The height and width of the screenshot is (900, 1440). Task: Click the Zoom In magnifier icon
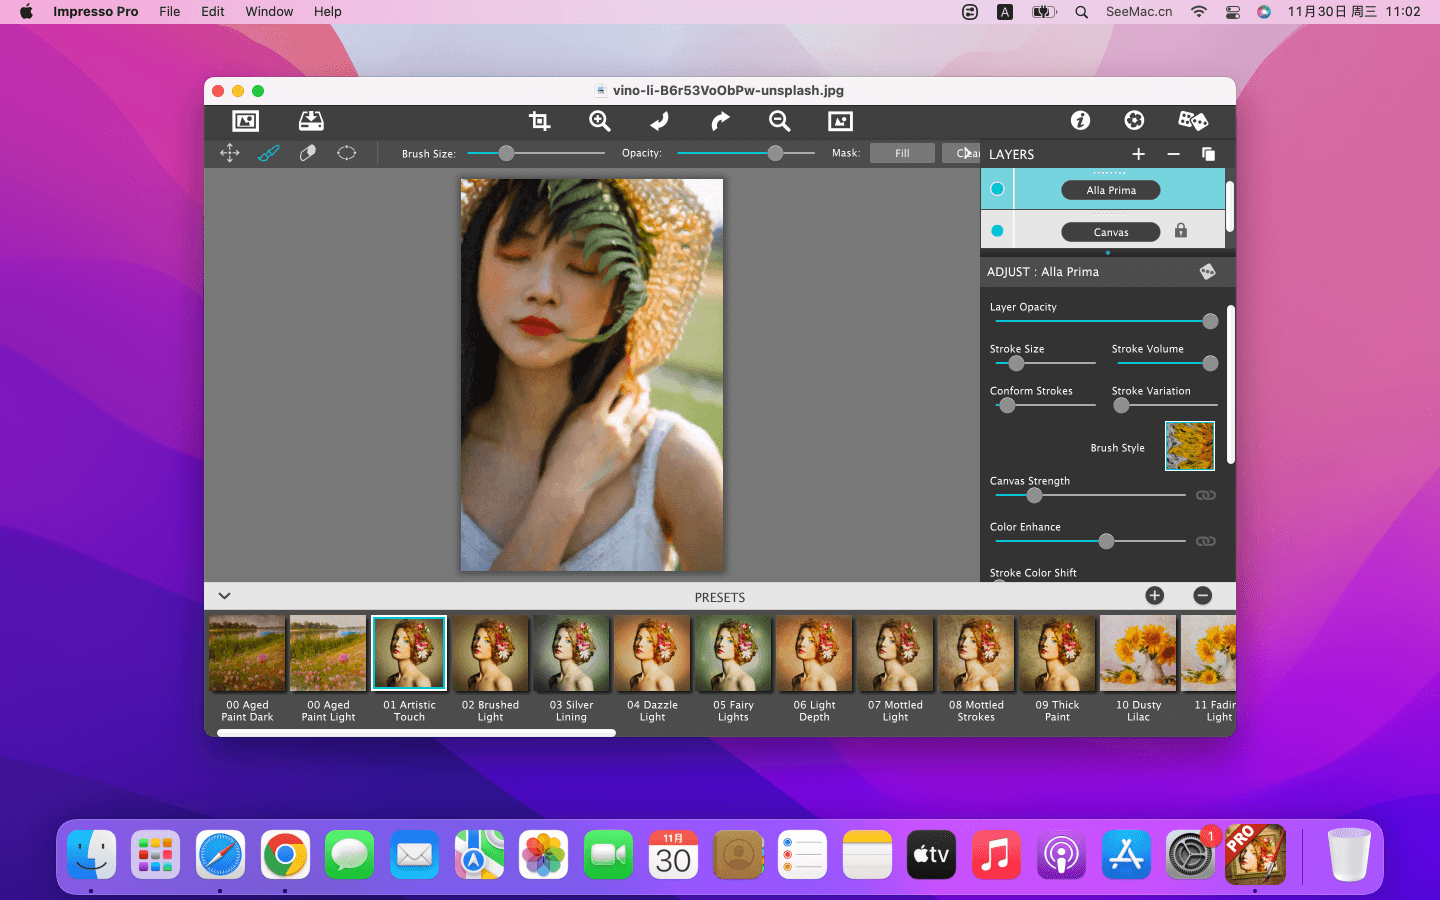click(x=599, y=121)
